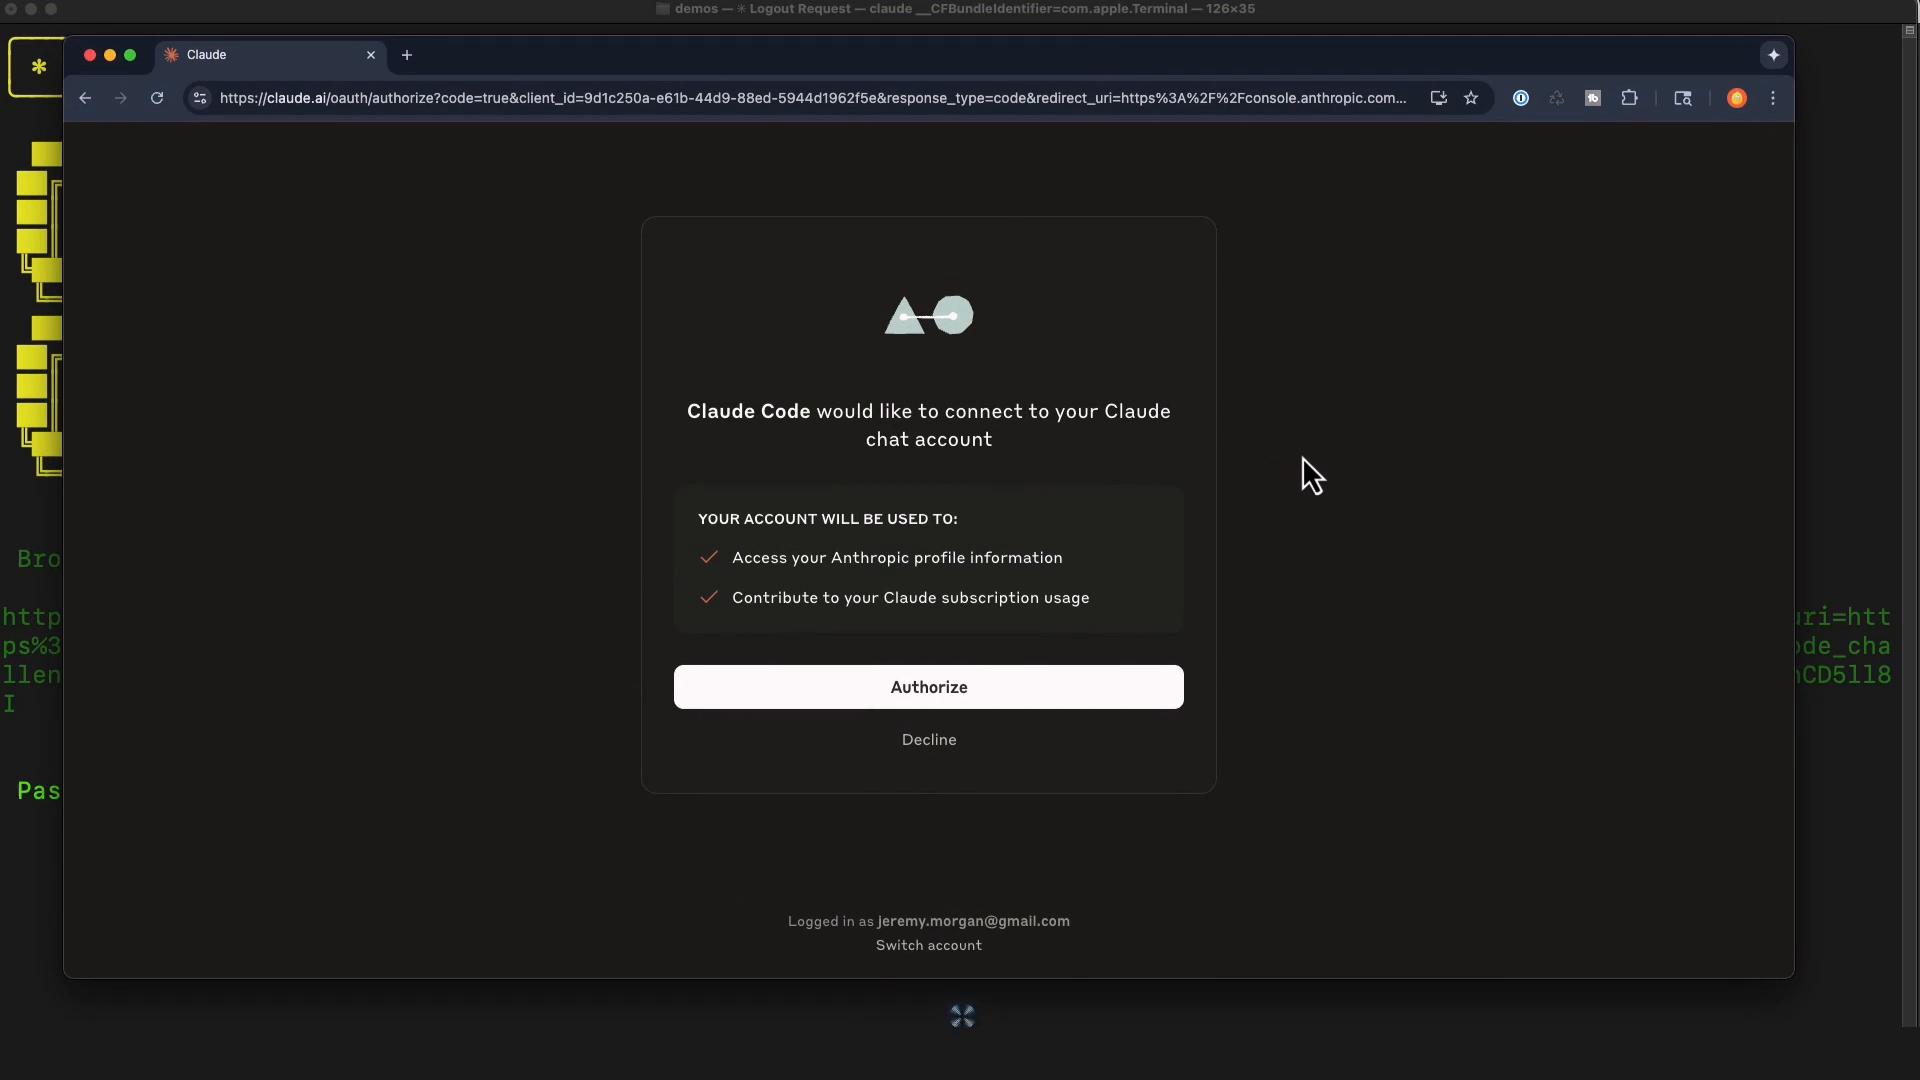Click the Claude Code connection logo graphic
Viewport: 1920px width, 1080px height.
pos(929,316)
